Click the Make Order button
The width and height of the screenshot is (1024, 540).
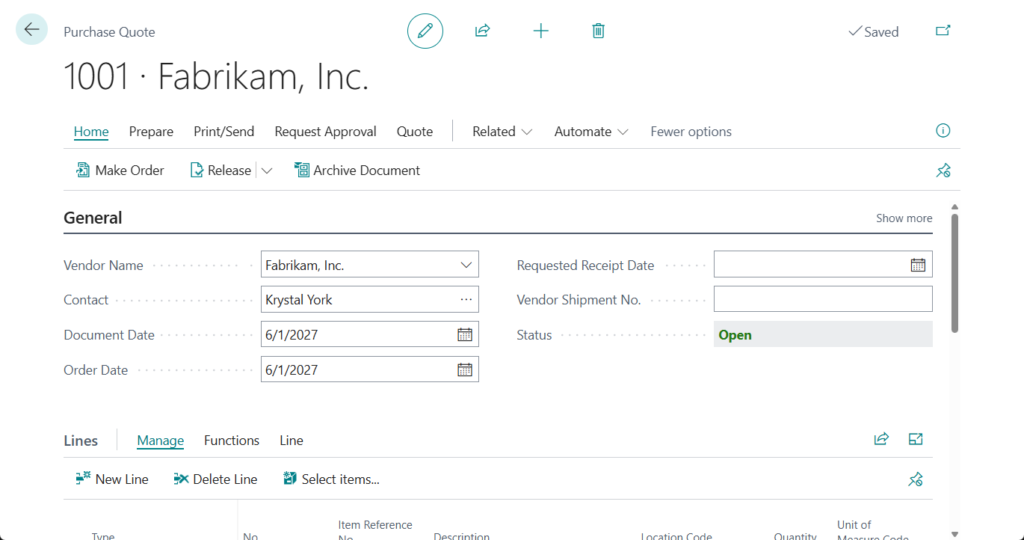(120, 171)
